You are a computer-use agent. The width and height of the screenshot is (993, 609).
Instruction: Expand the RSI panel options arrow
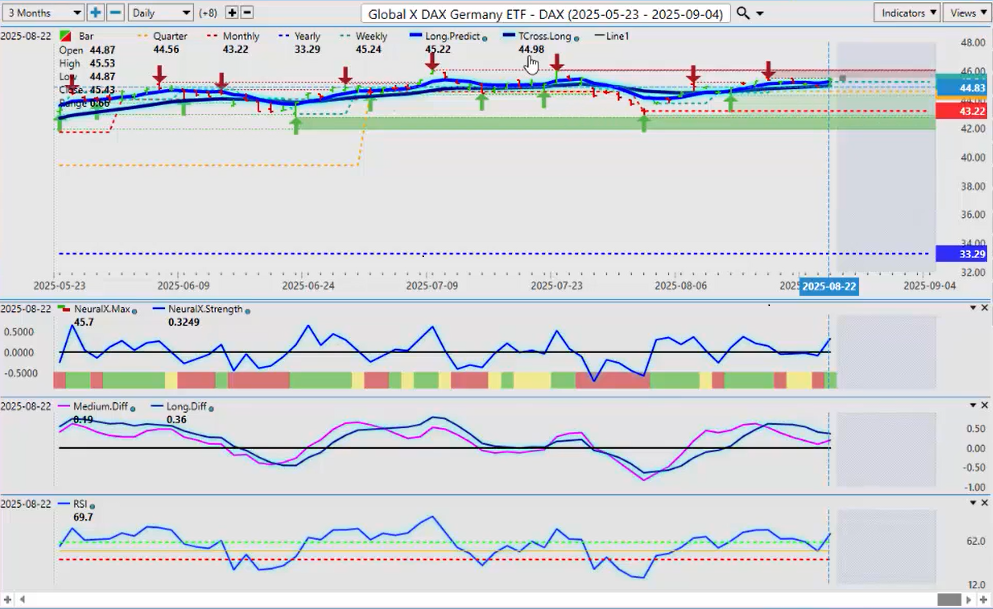pyautogui.click(x=973, y=504)
